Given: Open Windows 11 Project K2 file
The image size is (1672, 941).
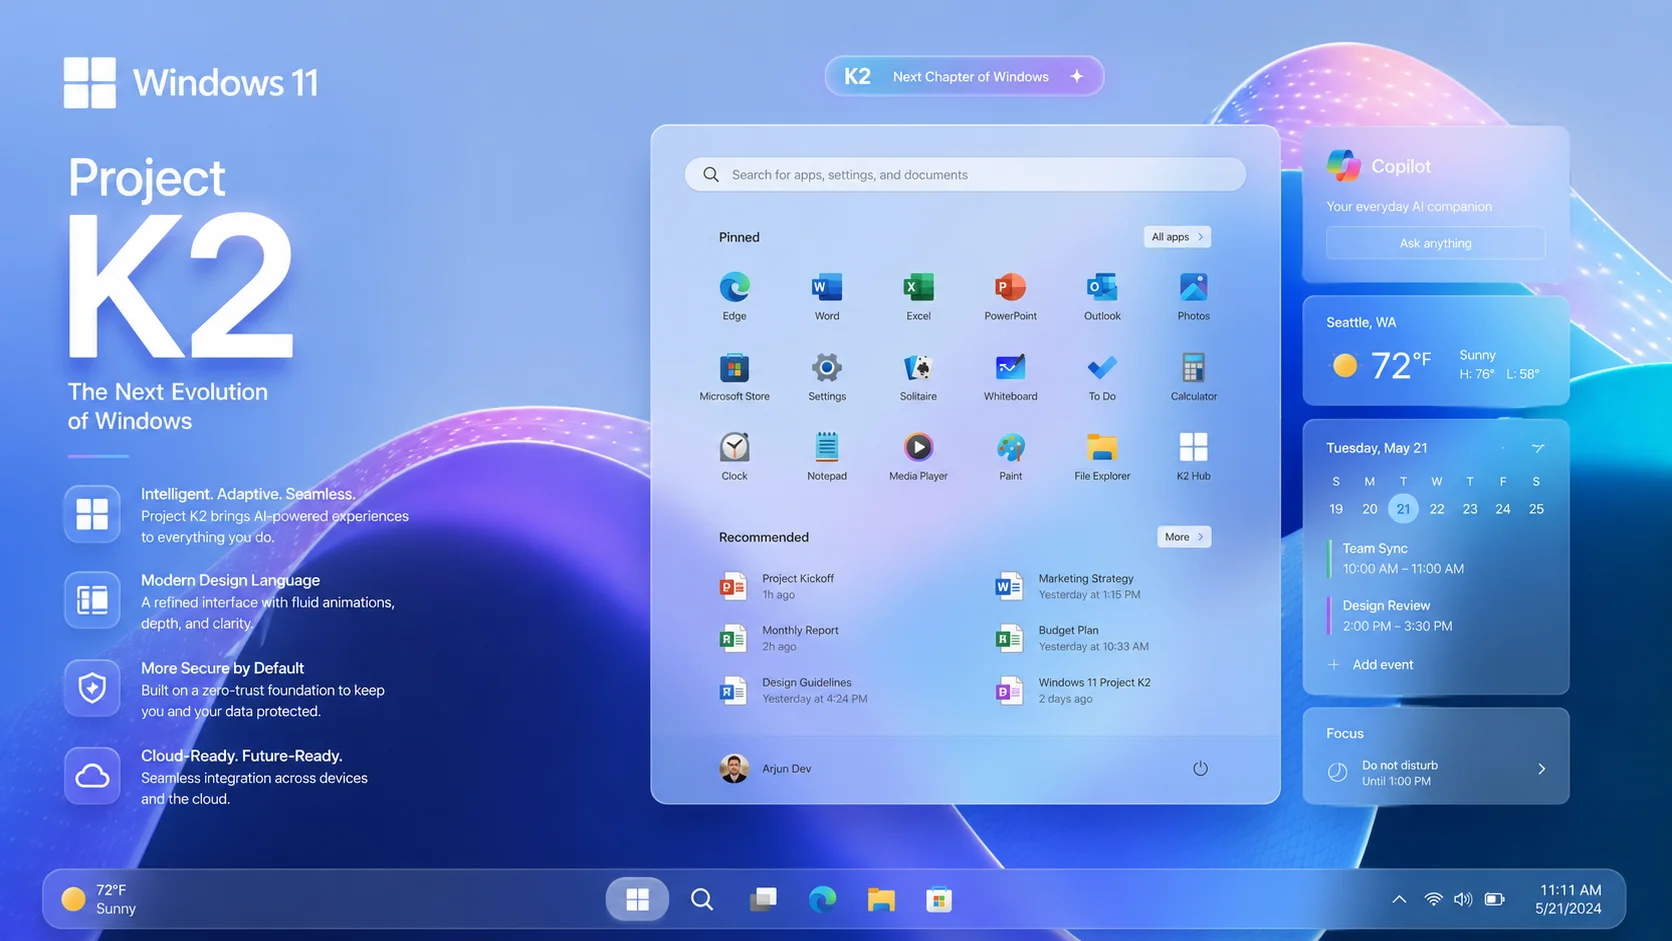Looking at the screenshot, I should (1072, 690).
